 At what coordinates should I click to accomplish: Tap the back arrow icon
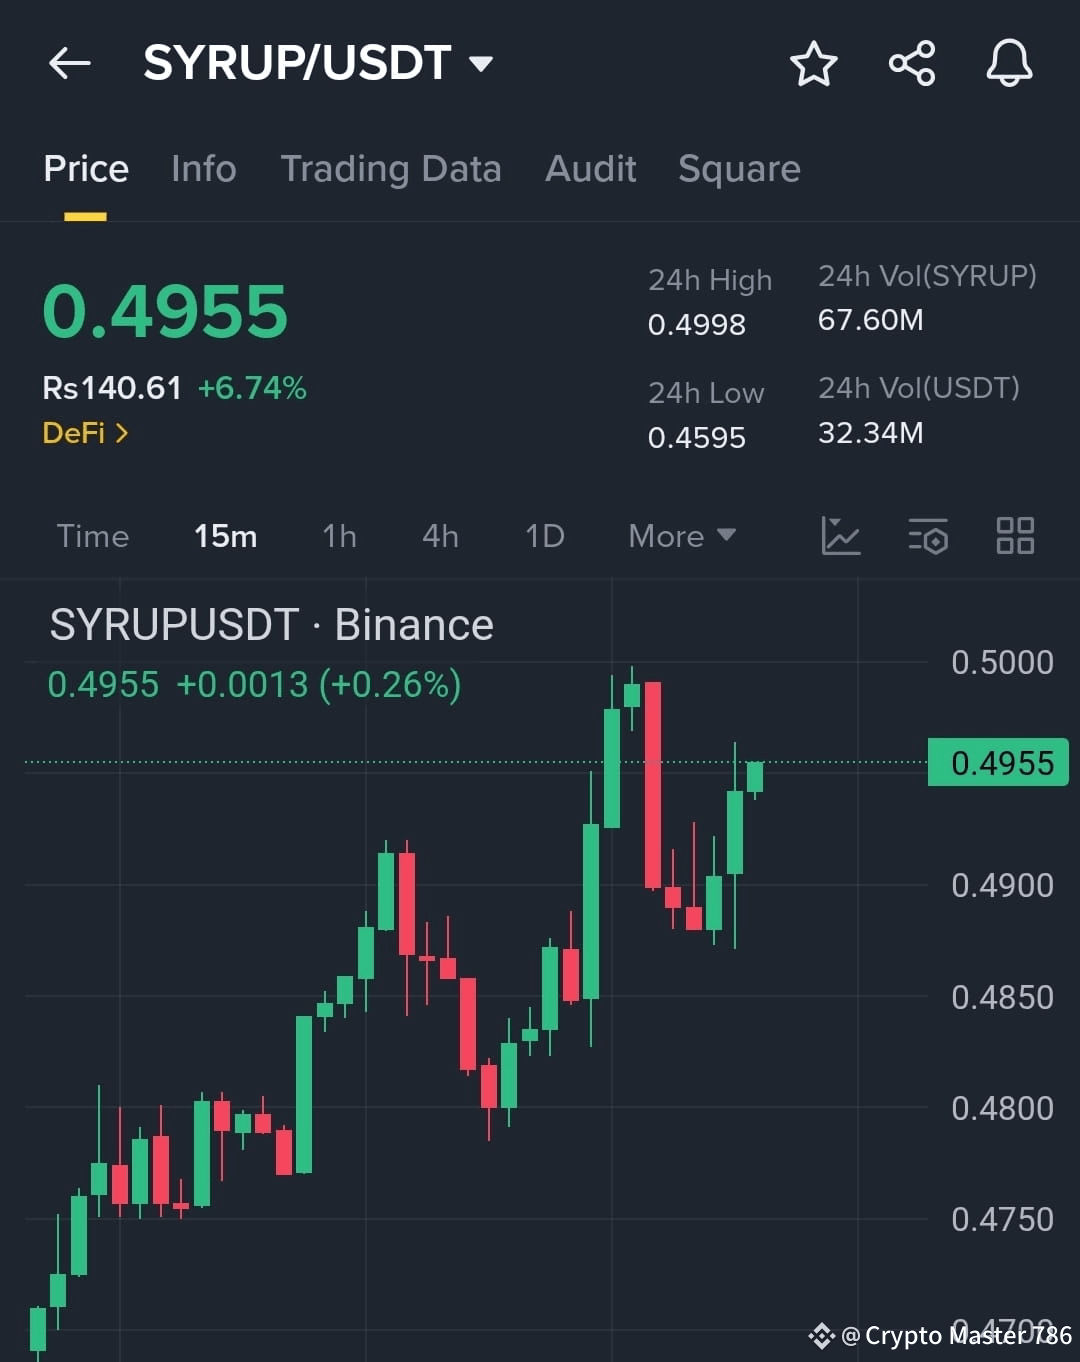(70, 64)
